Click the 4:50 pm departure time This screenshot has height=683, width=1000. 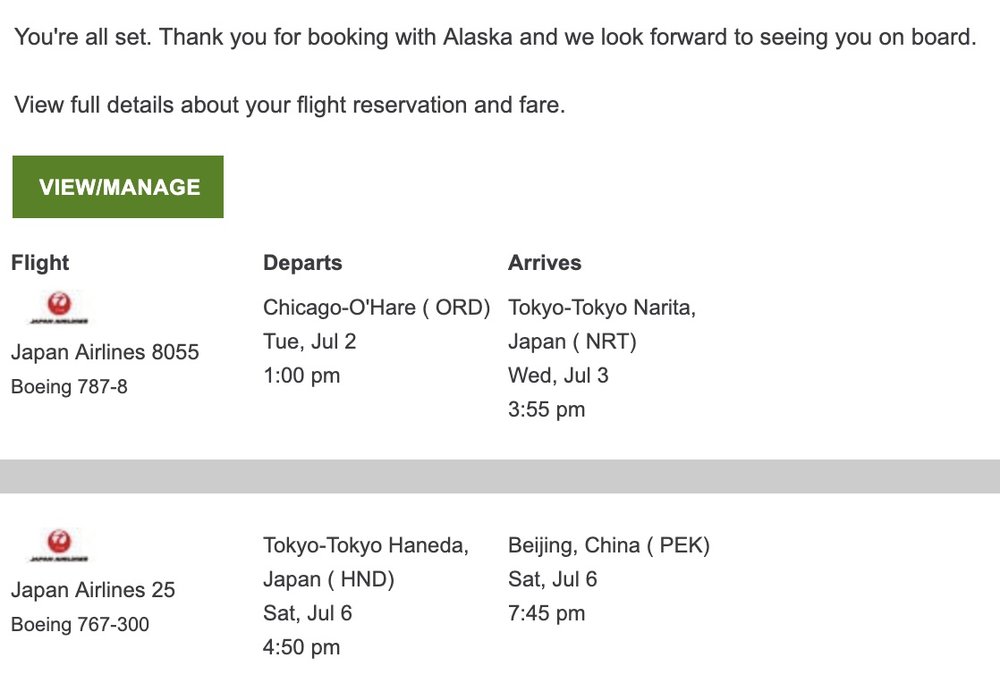301,648
